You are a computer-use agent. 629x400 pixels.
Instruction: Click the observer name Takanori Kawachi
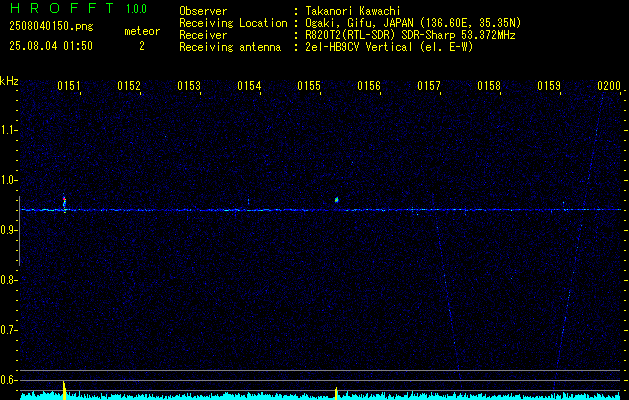pyautogui.click(x=353, y=11)
